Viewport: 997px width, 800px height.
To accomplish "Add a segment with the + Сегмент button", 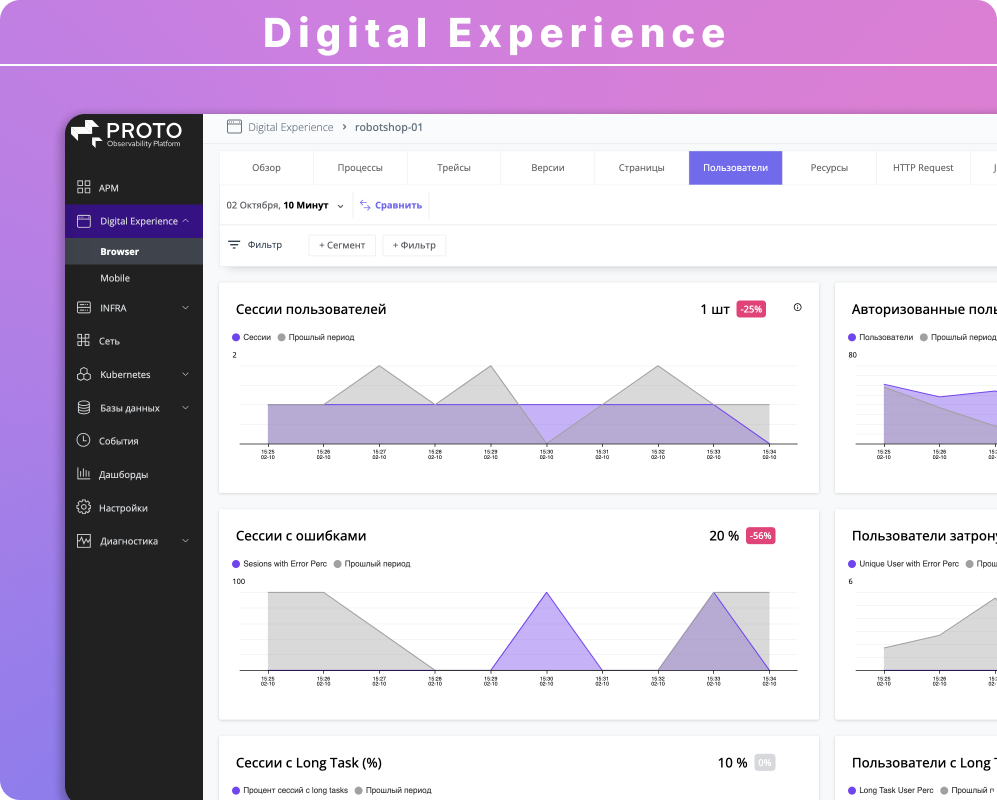I will (x=342, y=244).
